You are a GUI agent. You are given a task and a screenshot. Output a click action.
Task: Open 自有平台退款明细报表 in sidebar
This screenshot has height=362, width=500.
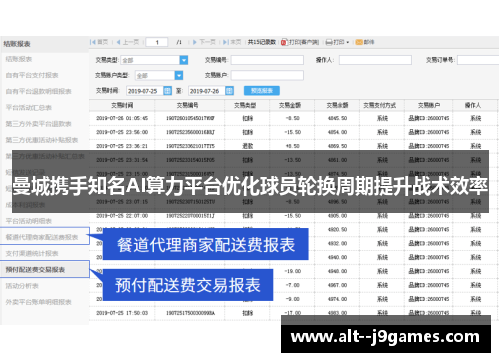tap(38, 91)
